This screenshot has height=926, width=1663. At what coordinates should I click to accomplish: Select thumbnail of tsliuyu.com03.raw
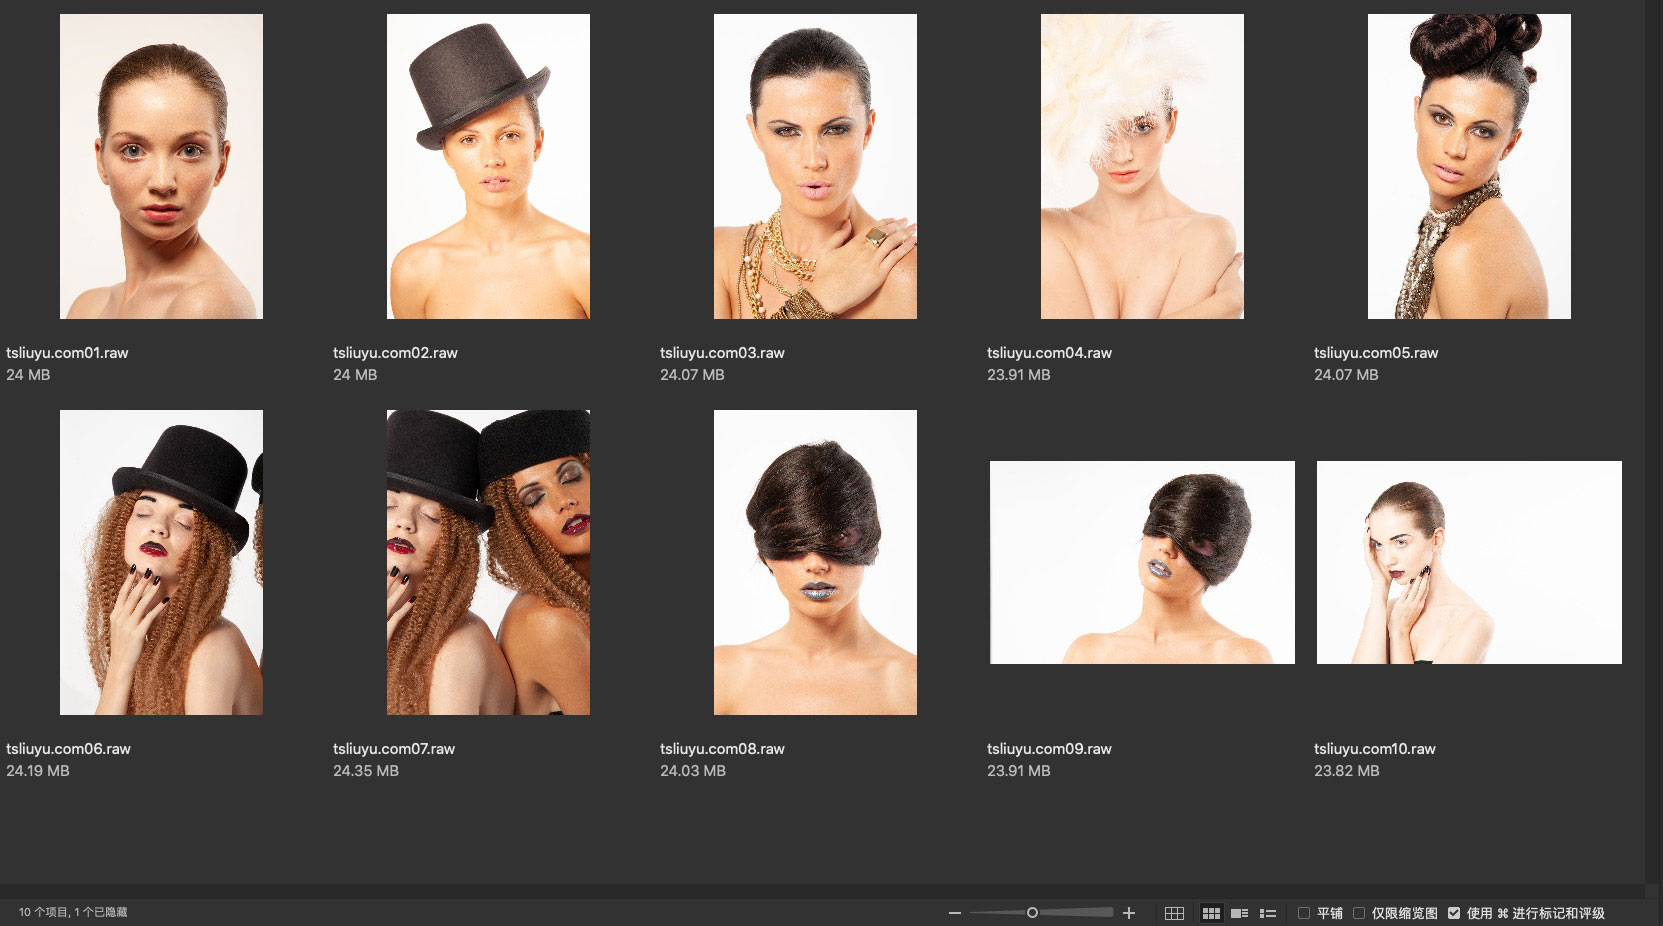pyautogui.click(x=815, y=166)
